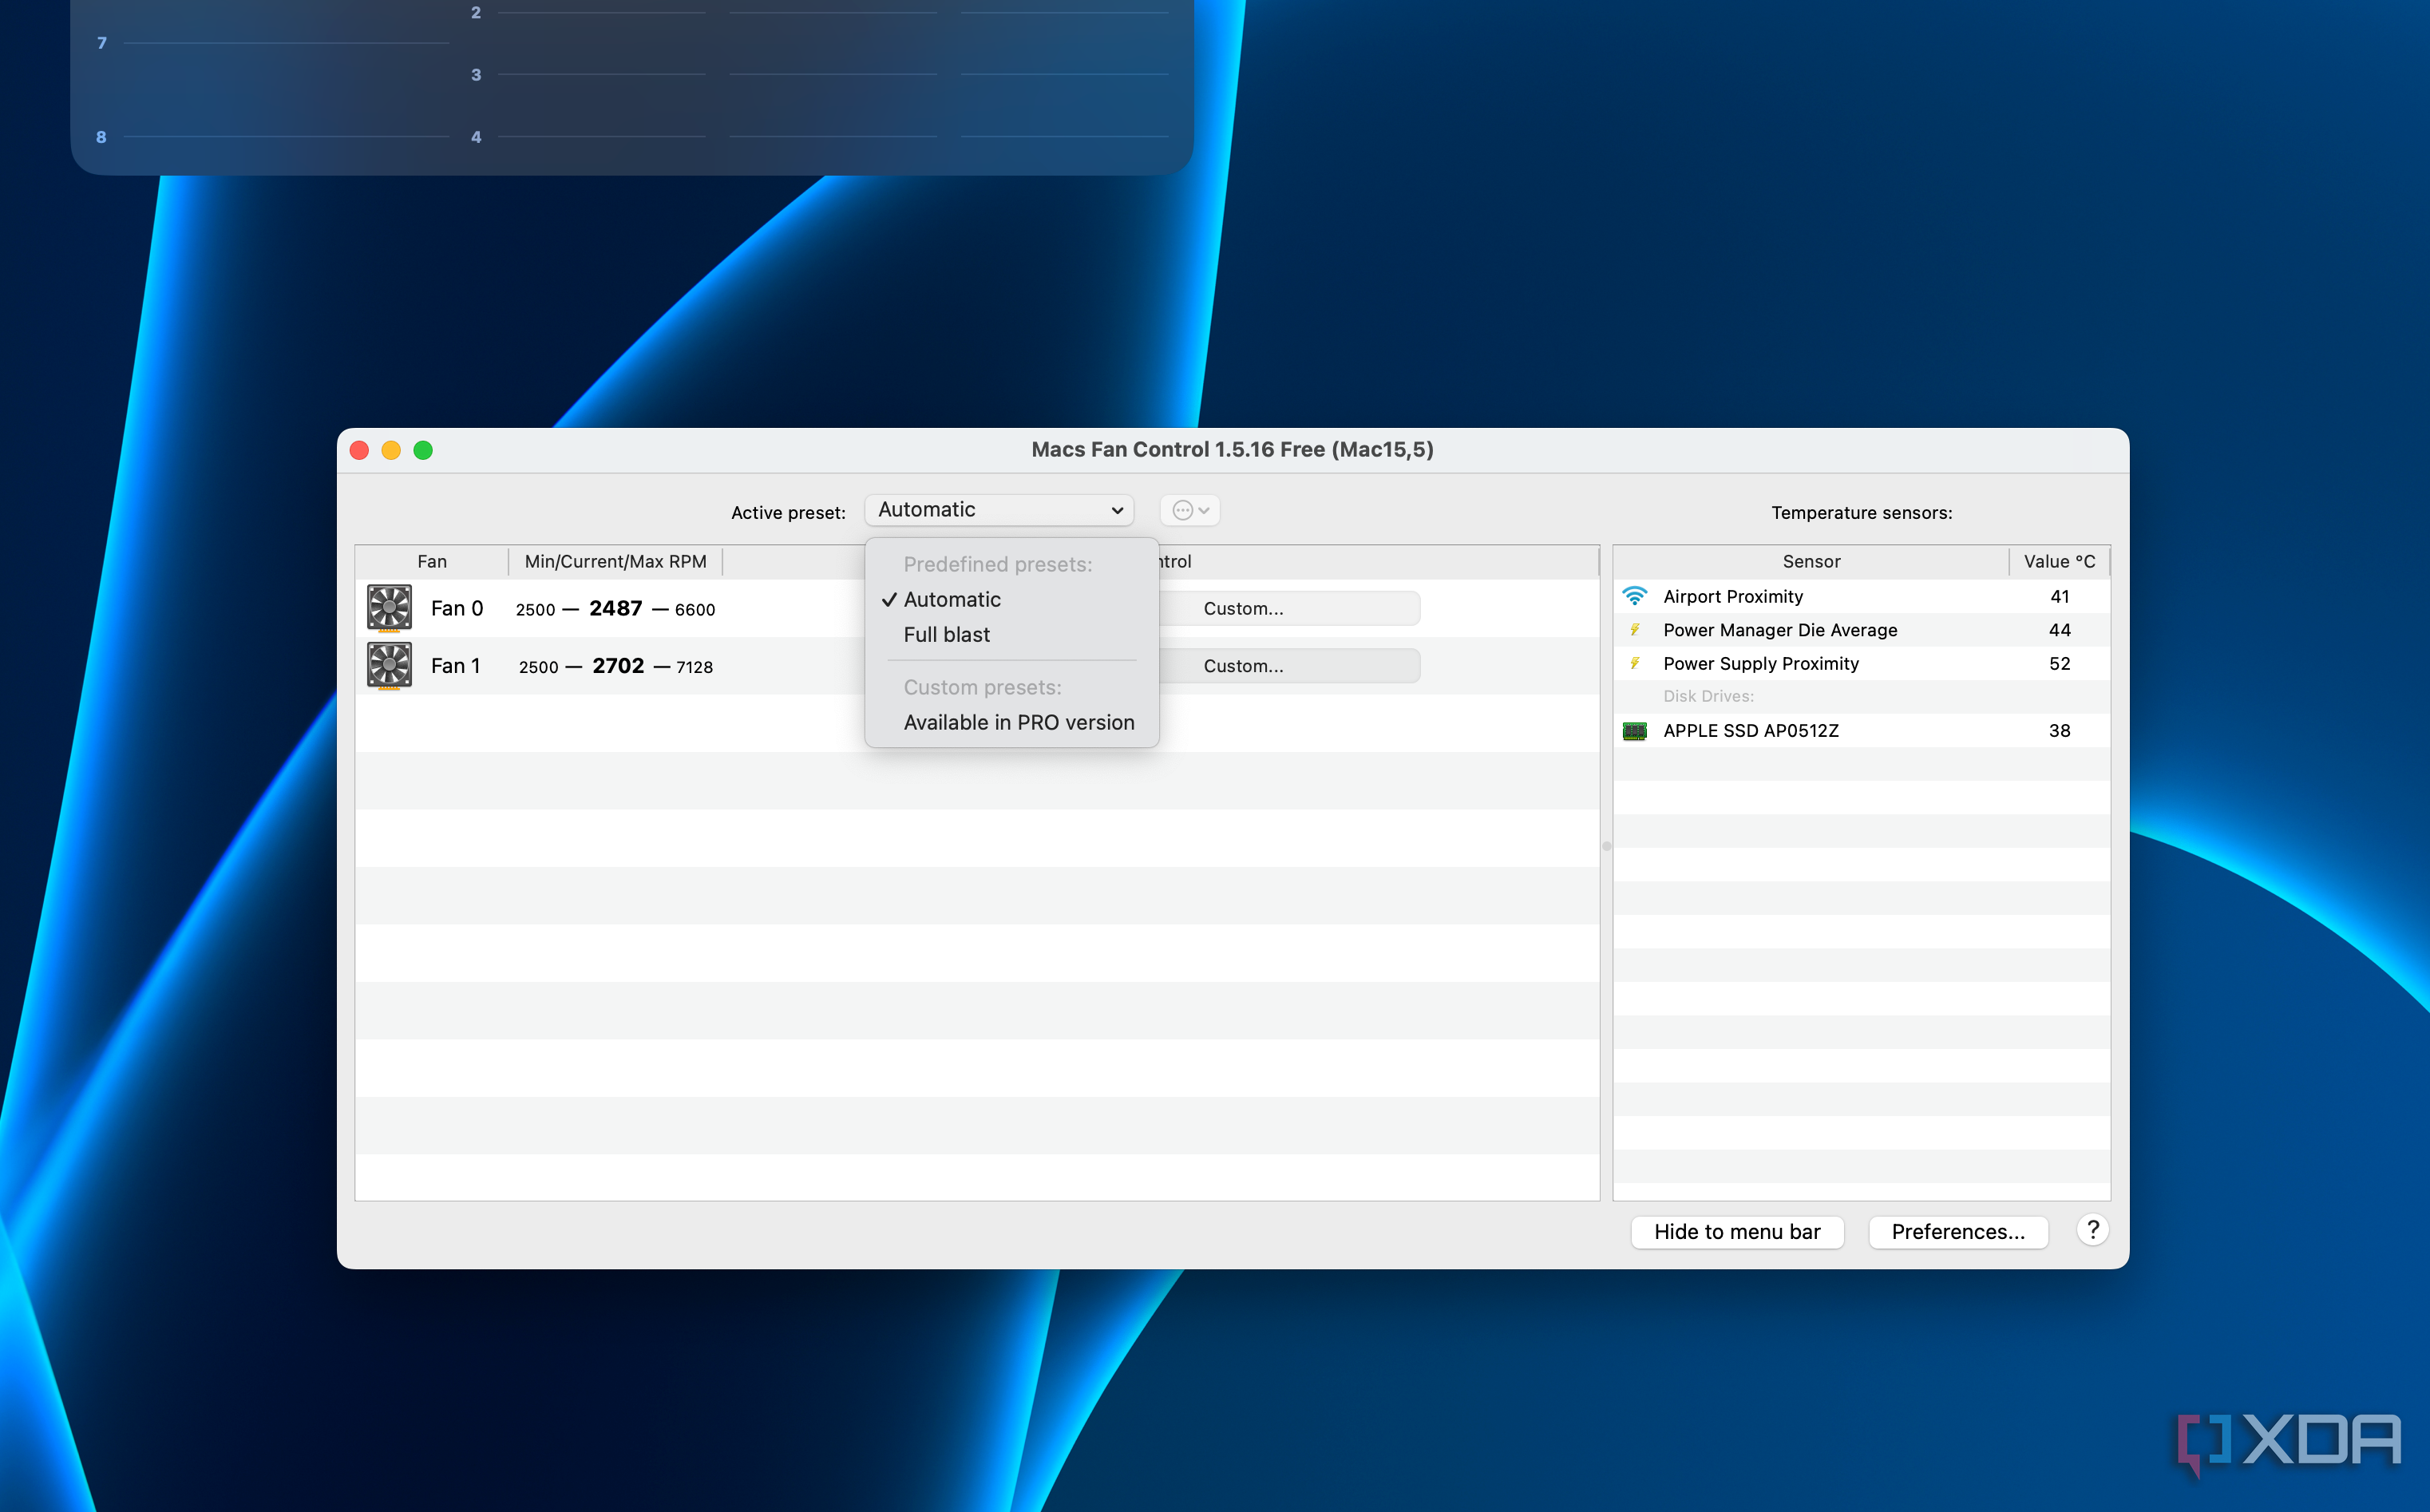Viewport: 2430px width, 1512px height.
Task: Choose the Full blast preset
Action: [1011, 635]
